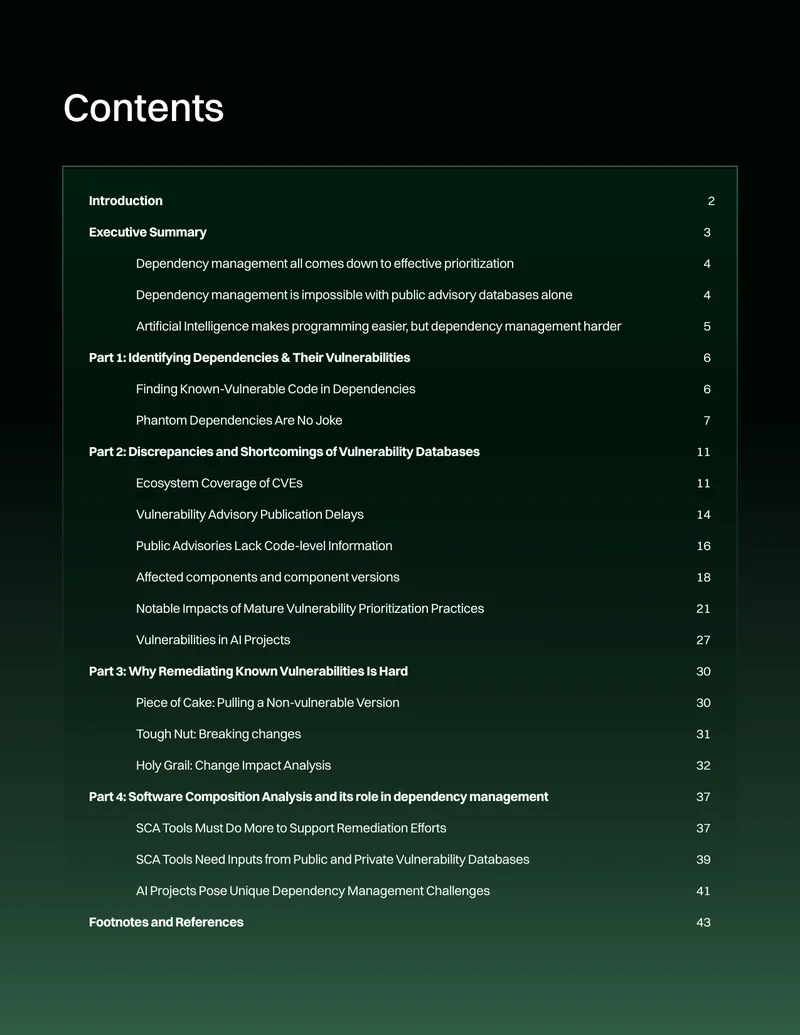Open 'Tough Nut: Breaking changes' entry
Viewport: 800px width, 1035px height.
coord(218,734)
